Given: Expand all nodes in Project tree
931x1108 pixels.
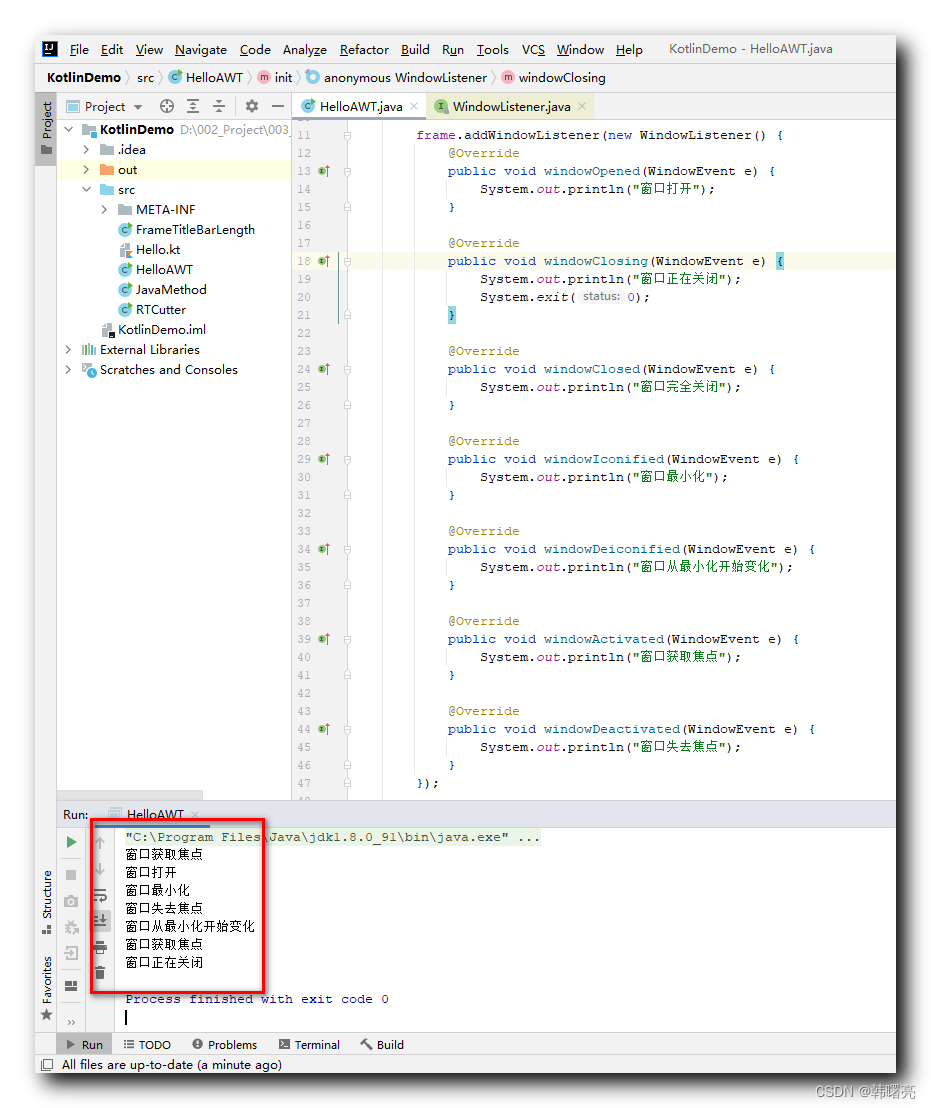Looking at the screenshot, I should [192, 105].
